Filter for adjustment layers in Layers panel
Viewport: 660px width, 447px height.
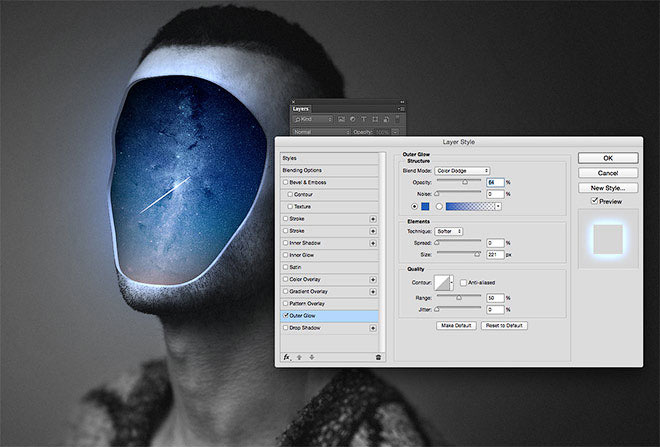coord(353,120)
